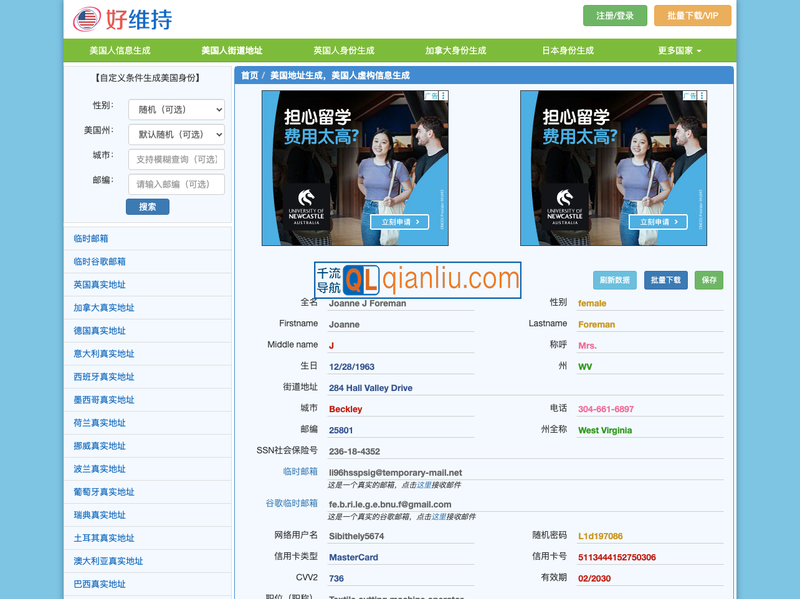This screenshot has height=599, width=800.
Task: Open 加拿大身份生成 nav item
Action: (455, 50)
